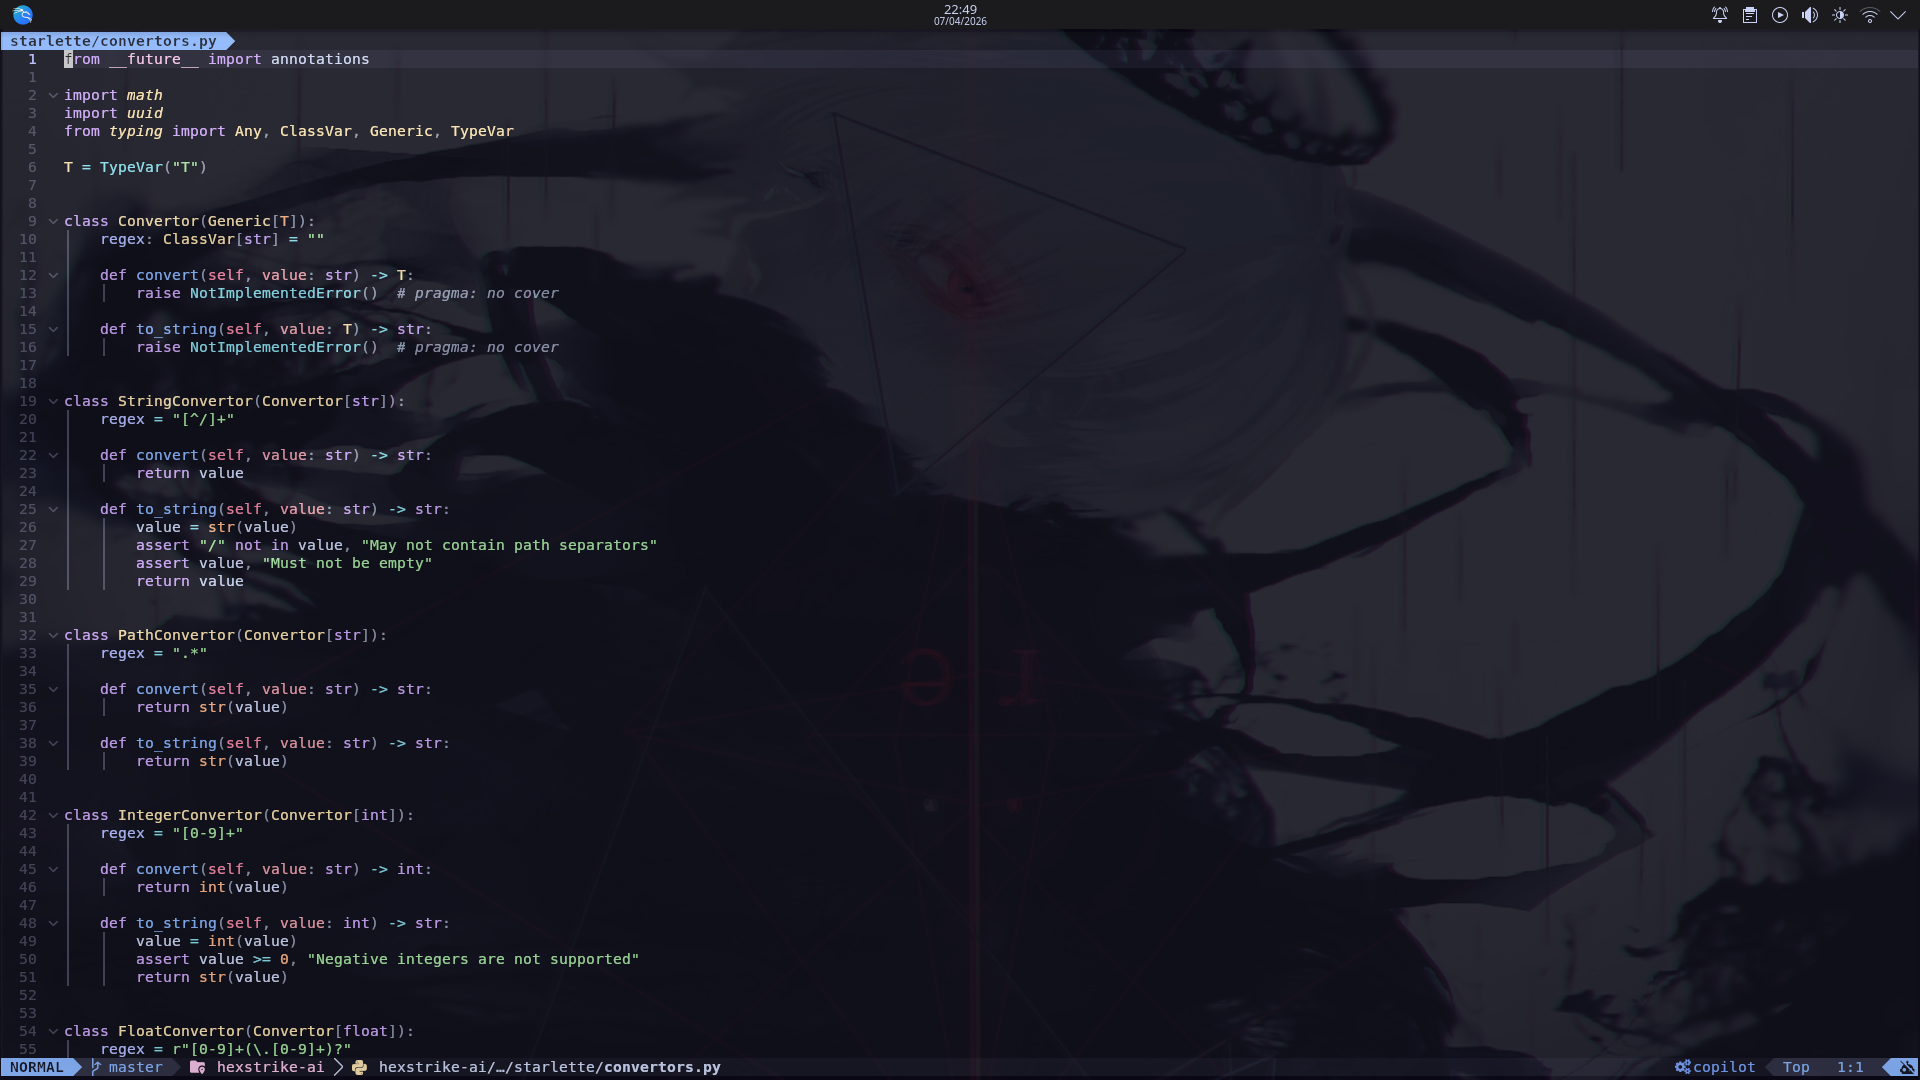
Task: Collapse fold for class PathConvertor
Action: tap(53, 635)
